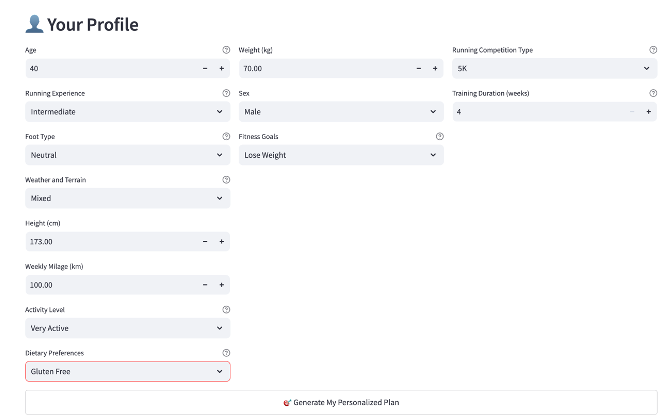Increase Training Duration weeks with plus button
668x420 pixels.
click(648, 112)
